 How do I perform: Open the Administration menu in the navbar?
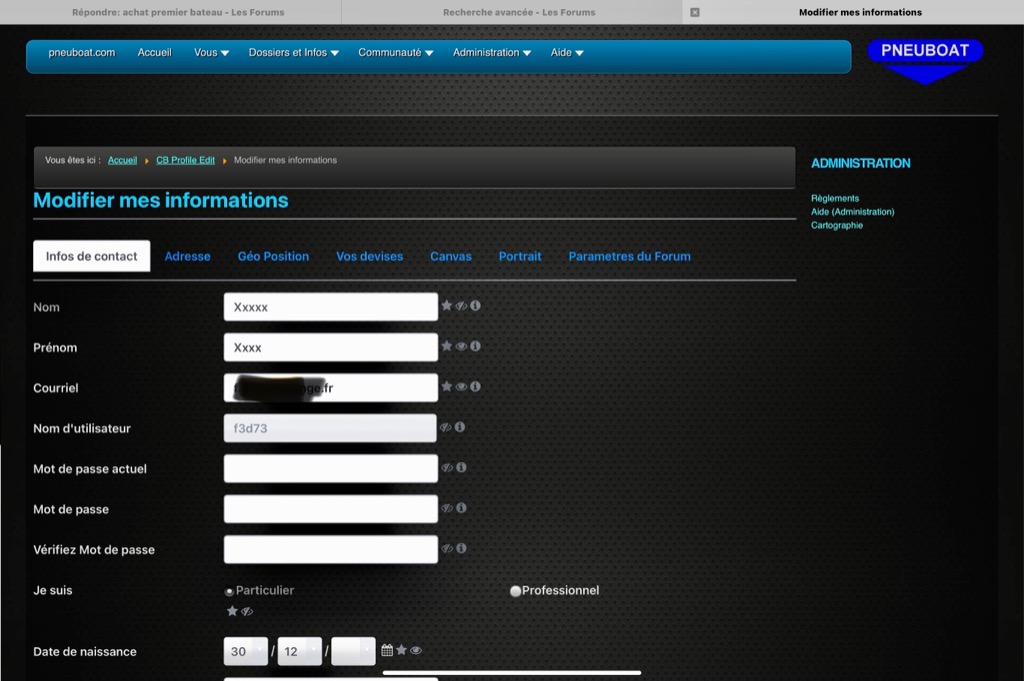(x=491, y=53)
